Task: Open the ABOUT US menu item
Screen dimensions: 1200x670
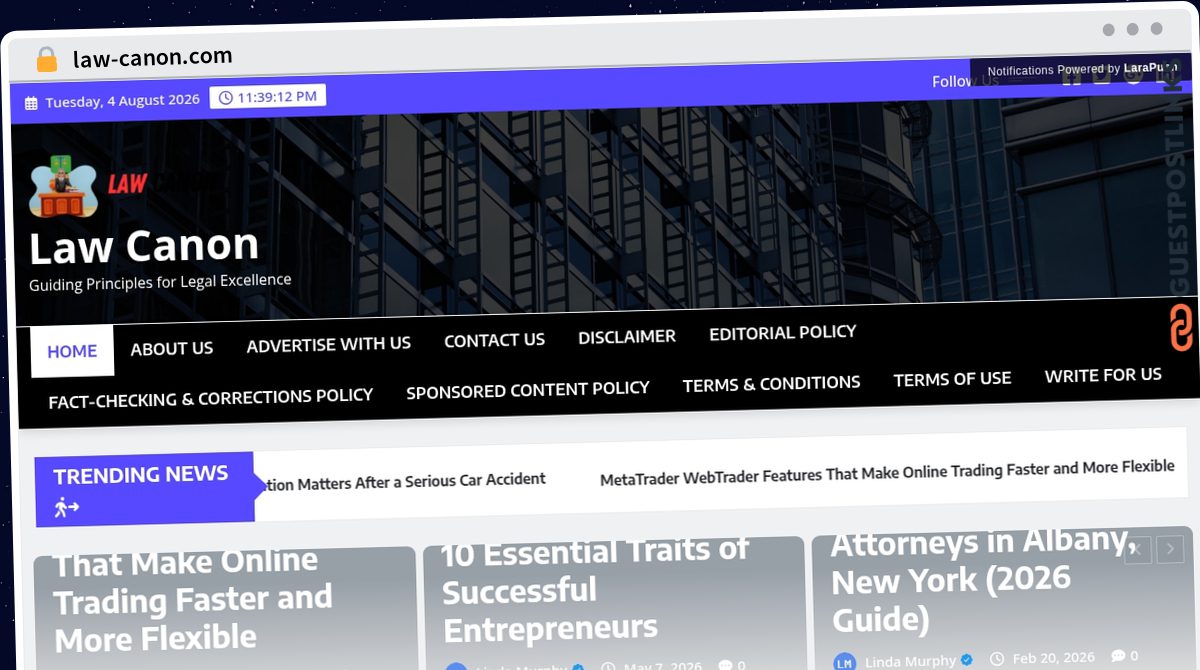Action: [172, 348]
